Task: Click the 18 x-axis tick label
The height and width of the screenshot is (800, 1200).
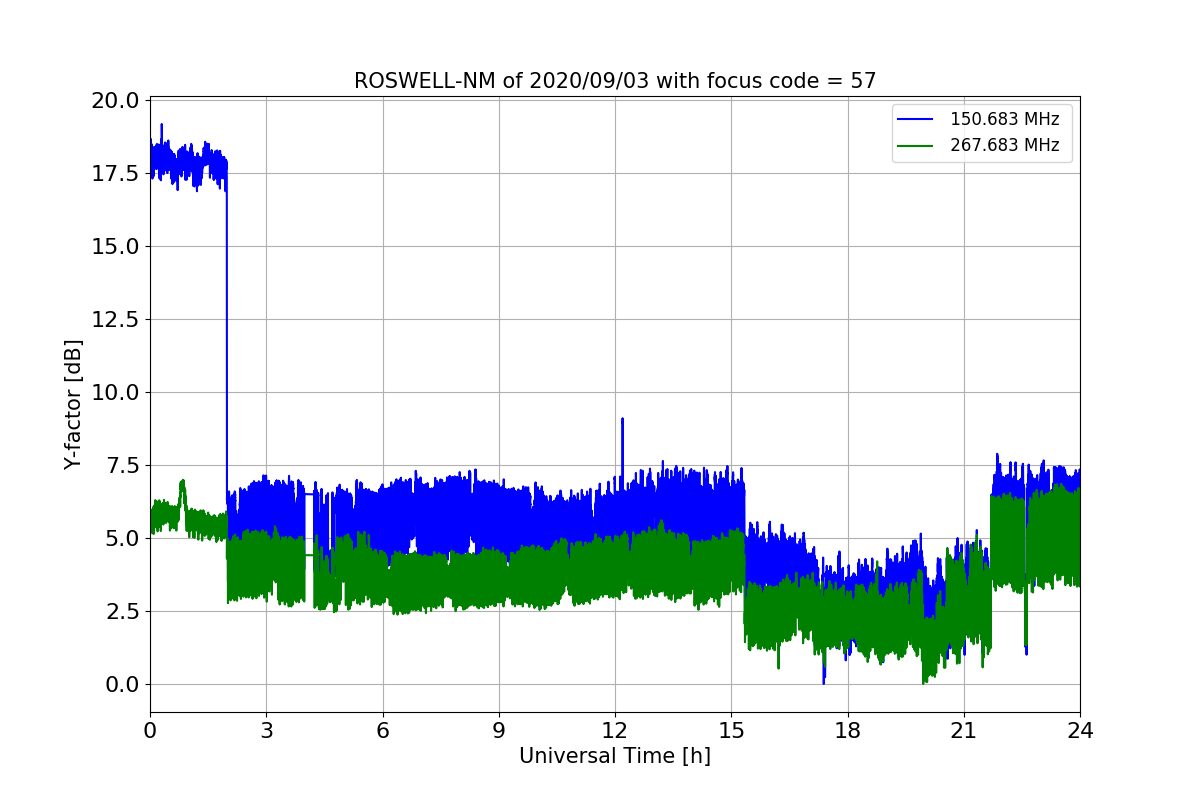Action: tap(848, 730)
